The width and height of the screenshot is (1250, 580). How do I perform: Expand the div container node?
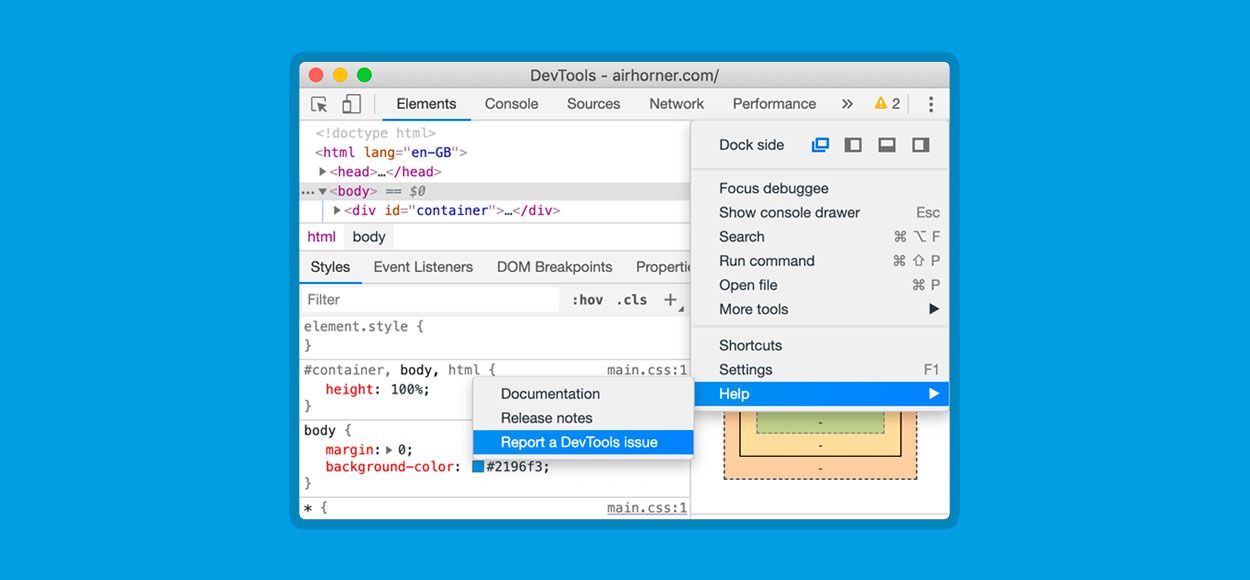point(337,210)
